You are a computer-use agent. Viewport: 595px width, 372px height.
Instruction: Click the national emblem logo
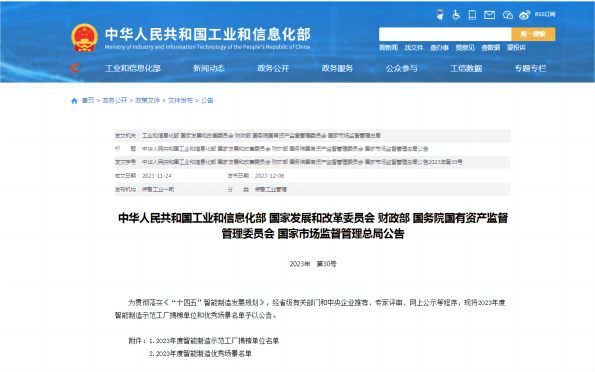coord(84,38)
